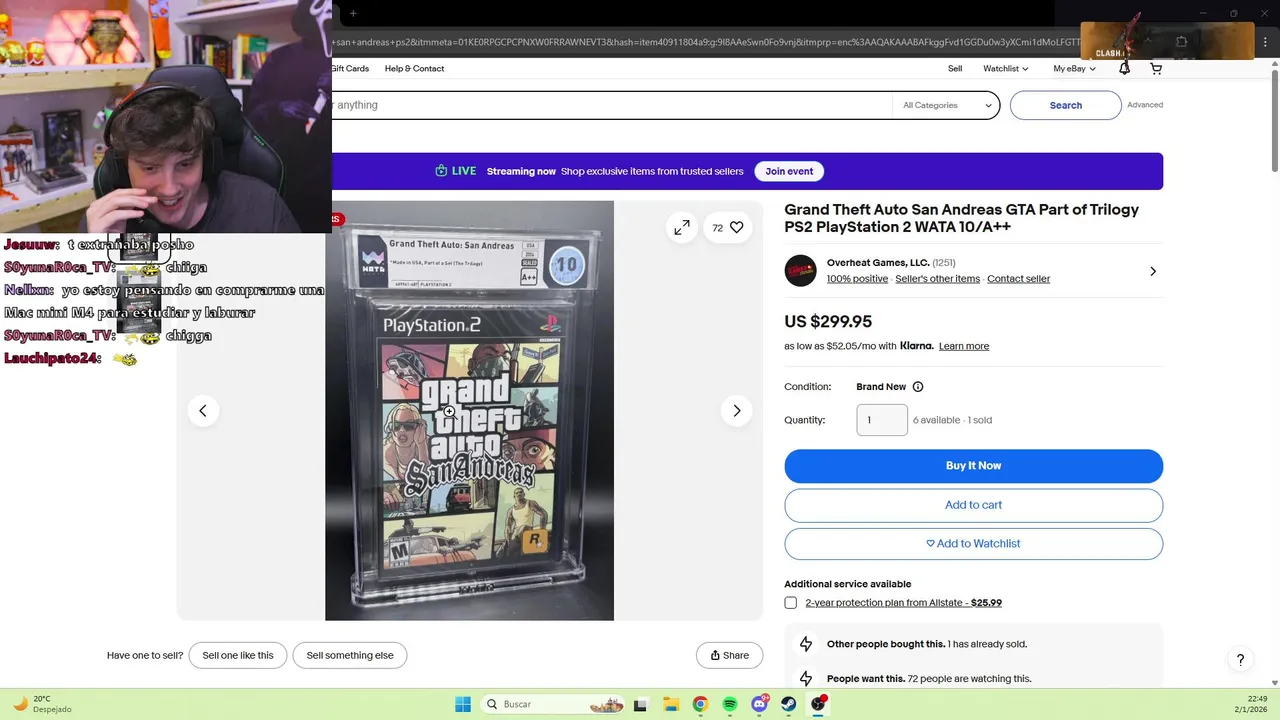Image resolution: width=1280 pixels, height=720 pixels.
Task: Click Buy It Now
Action: click(x=973, y=466)
